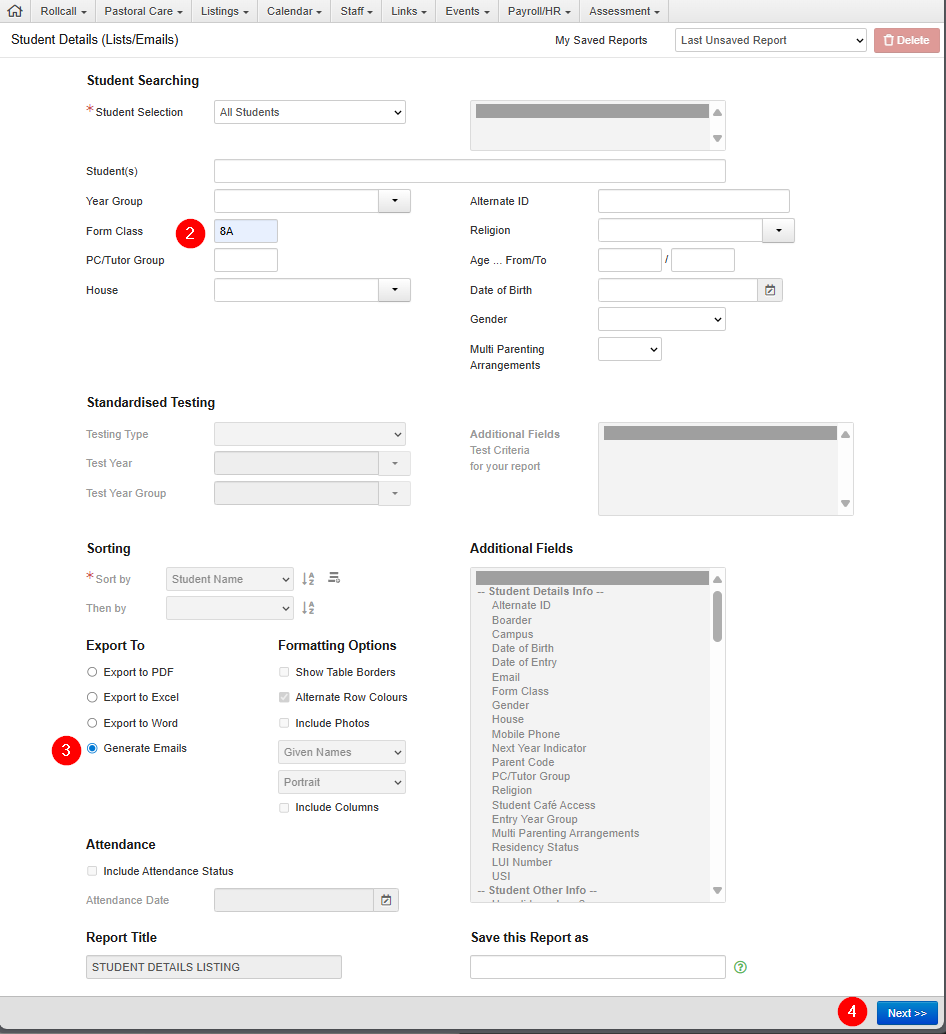Viewport: 946px width, 1034px height.
Task: Click the Student(s) input field
Action: click(x=469, y=171)
